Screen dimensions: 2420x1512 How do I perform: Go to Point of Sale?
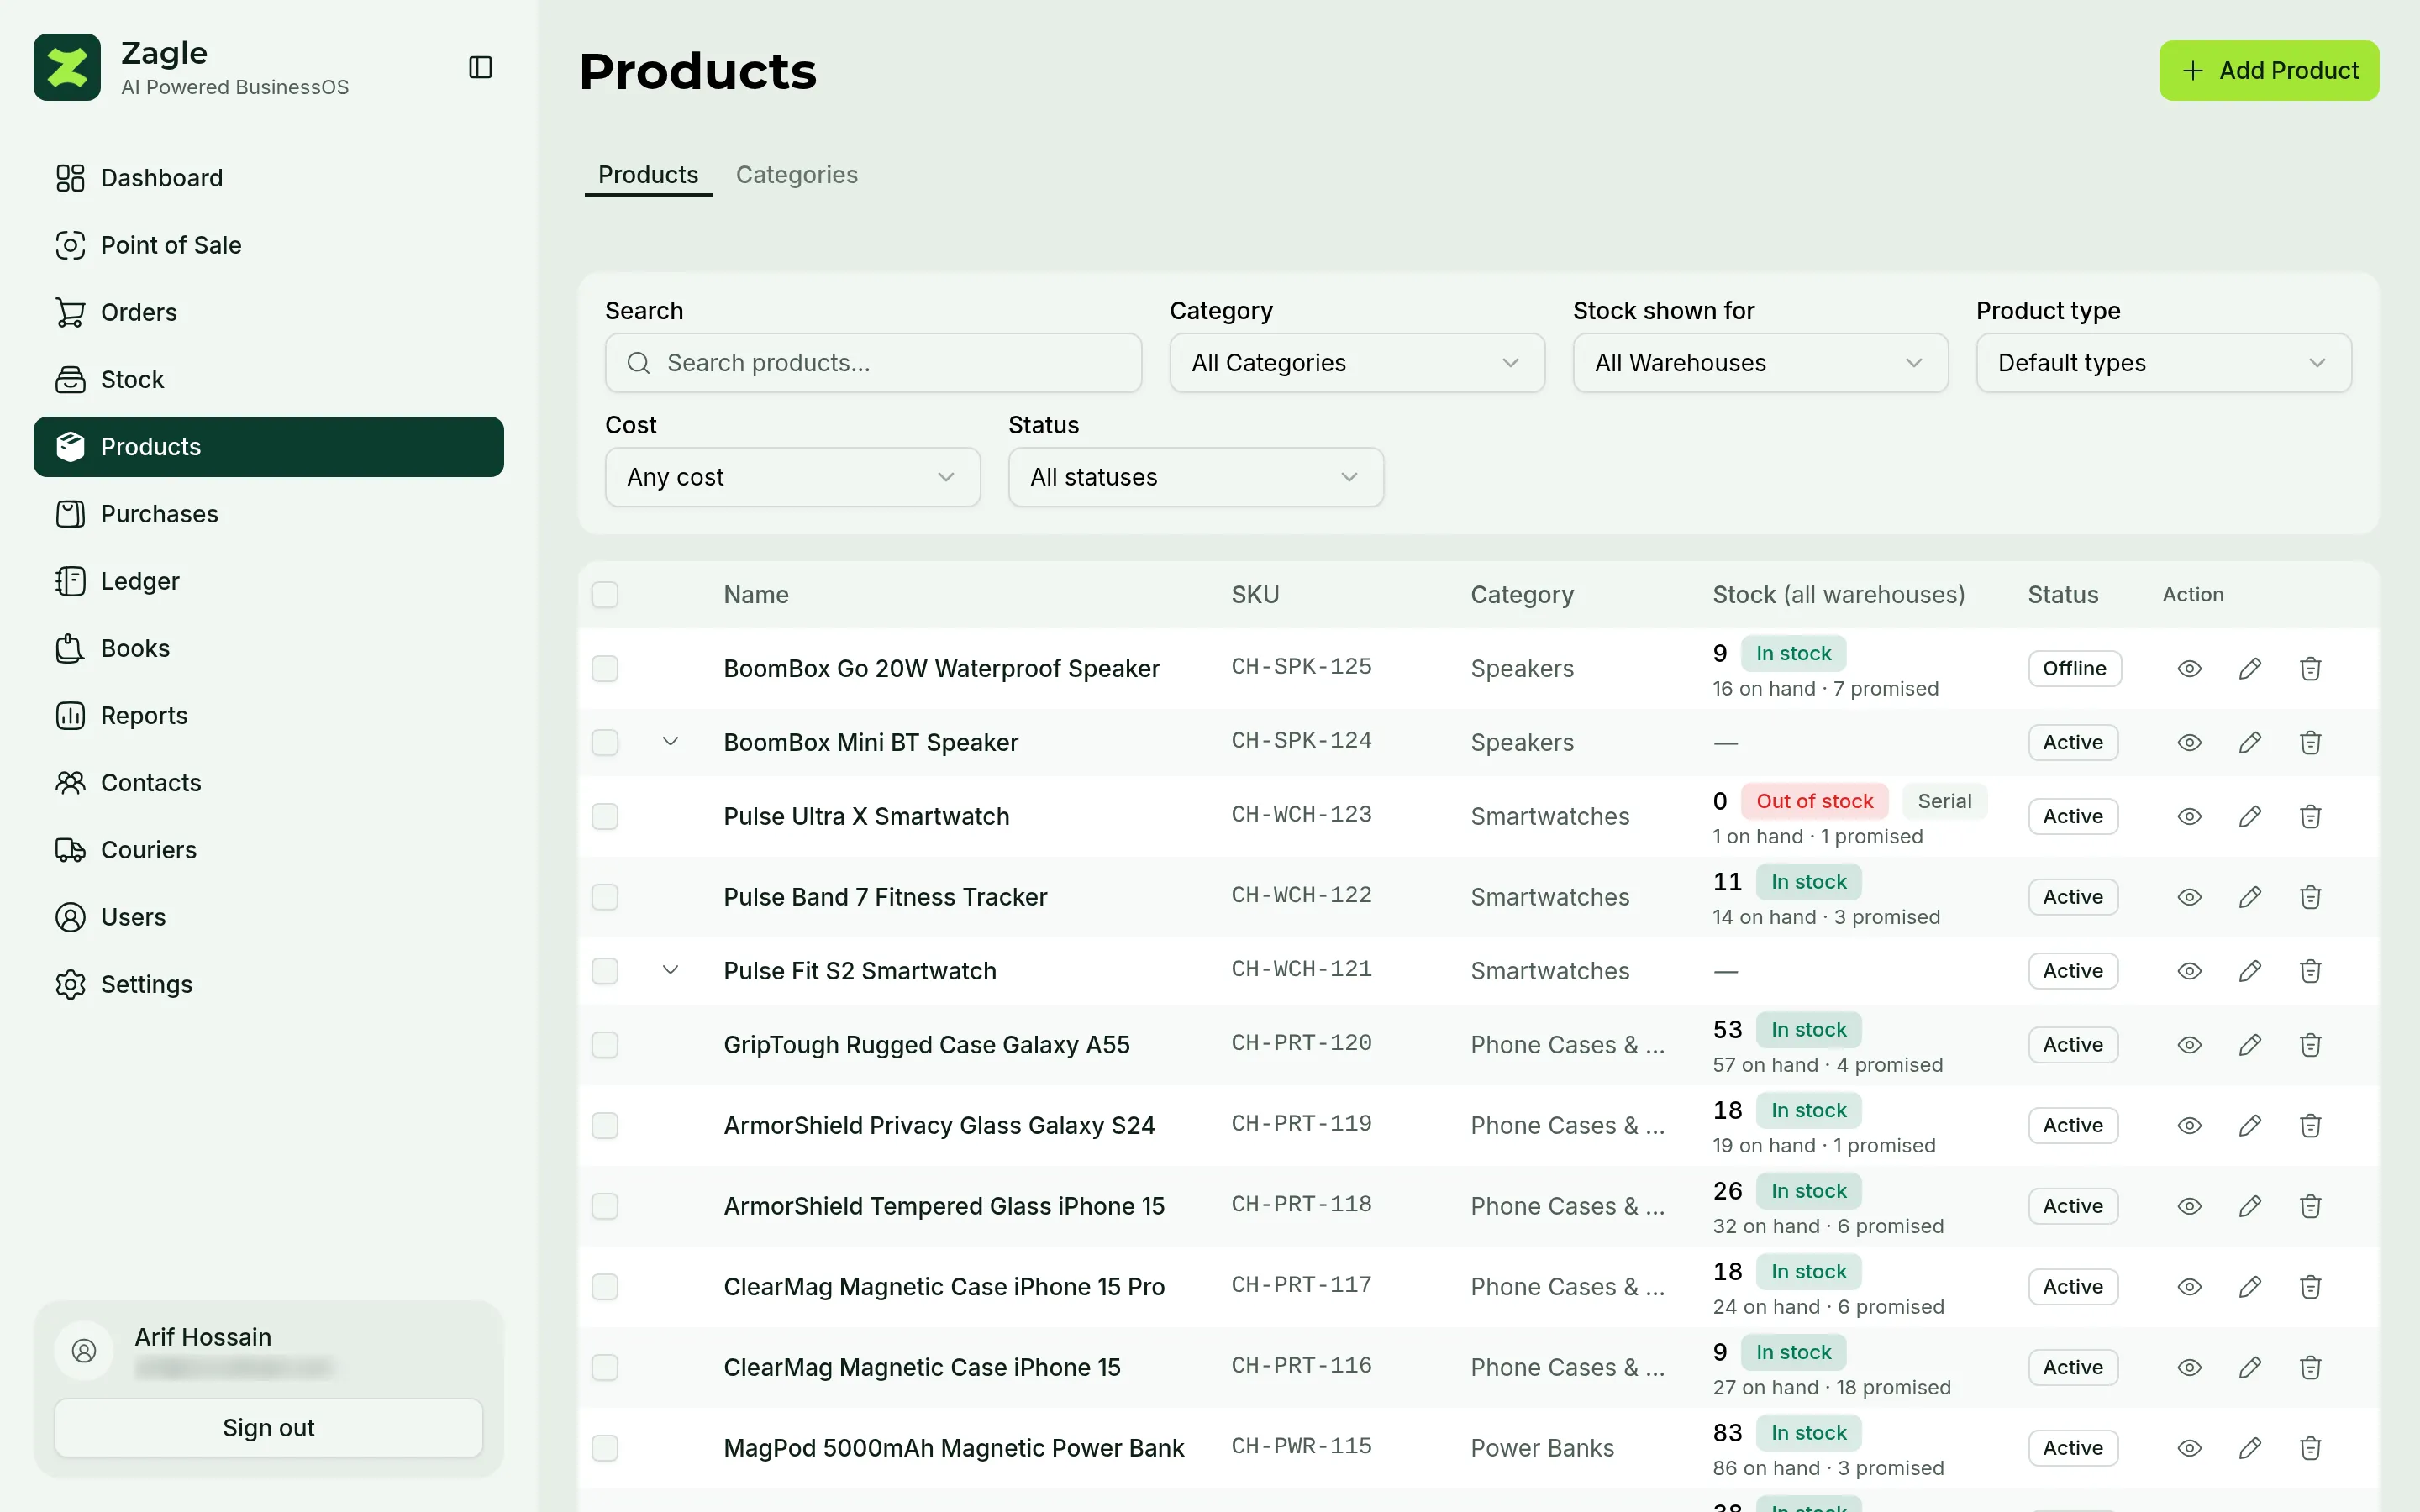click(x=268, y=245)
